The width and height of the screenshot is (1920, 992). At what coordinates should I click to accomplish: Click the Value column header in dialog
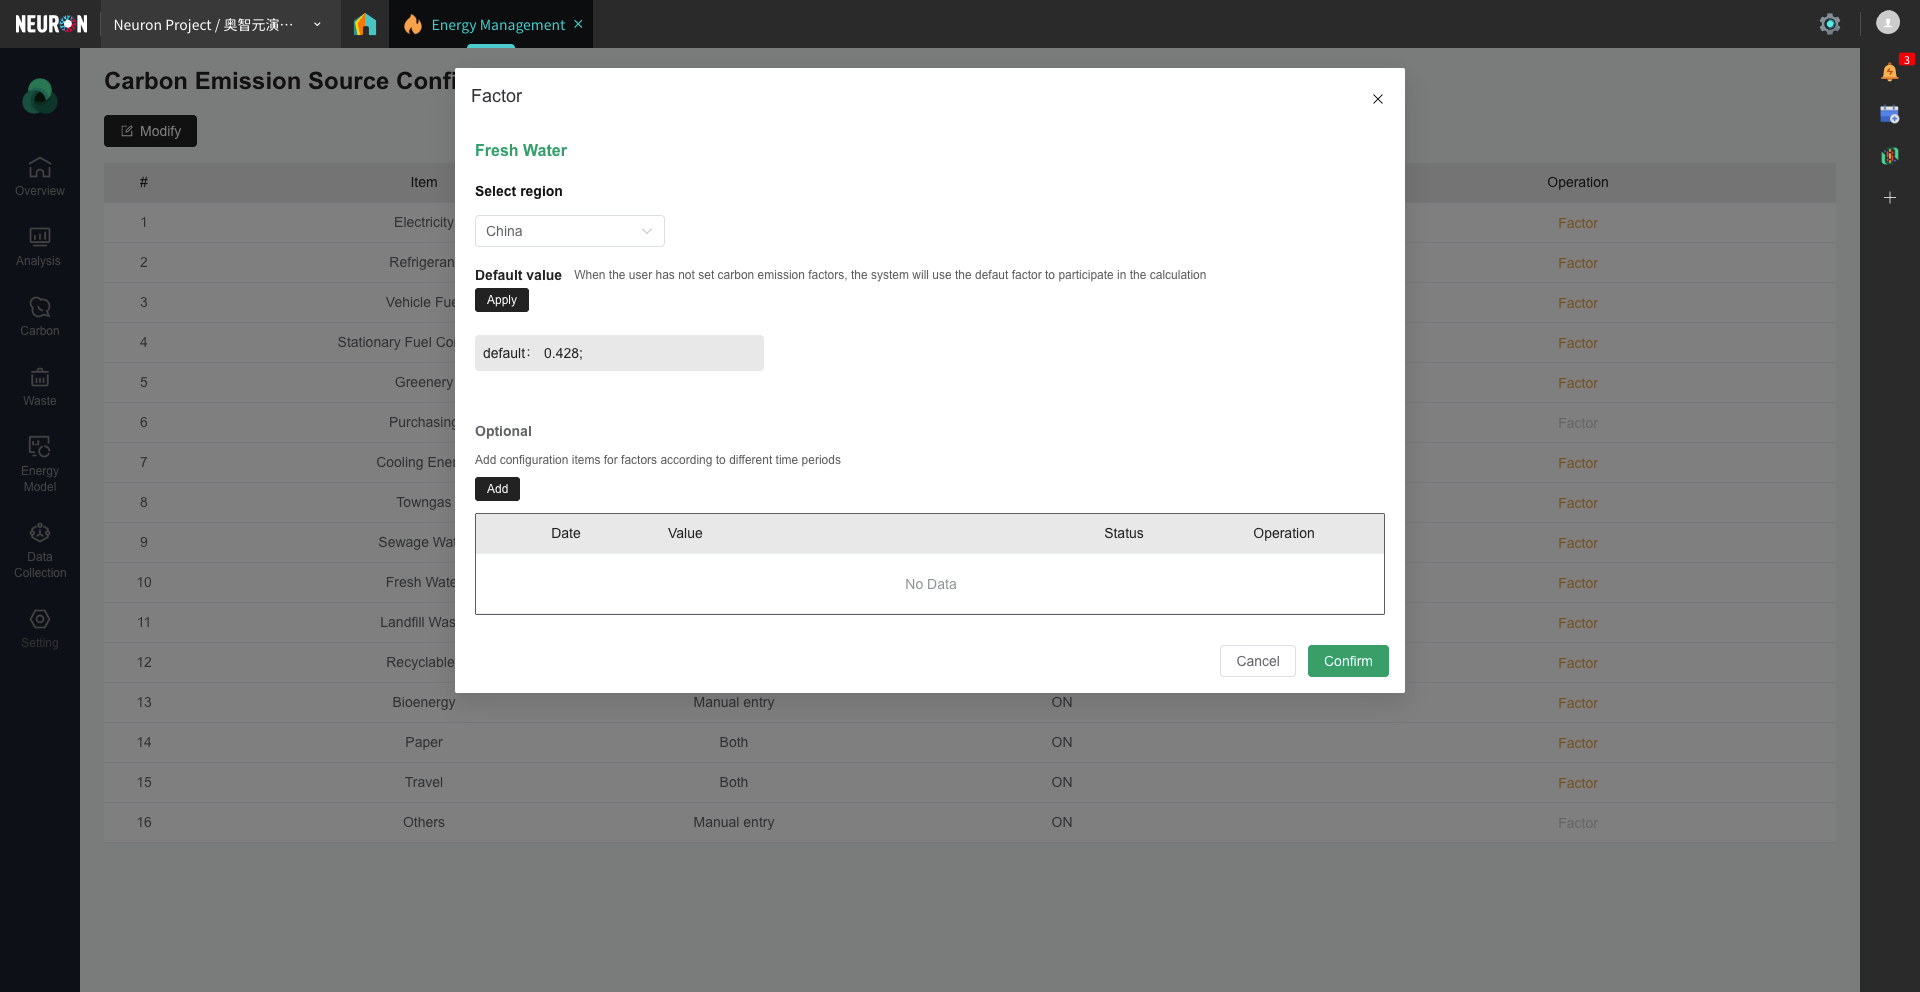click(x=685, y=533)
